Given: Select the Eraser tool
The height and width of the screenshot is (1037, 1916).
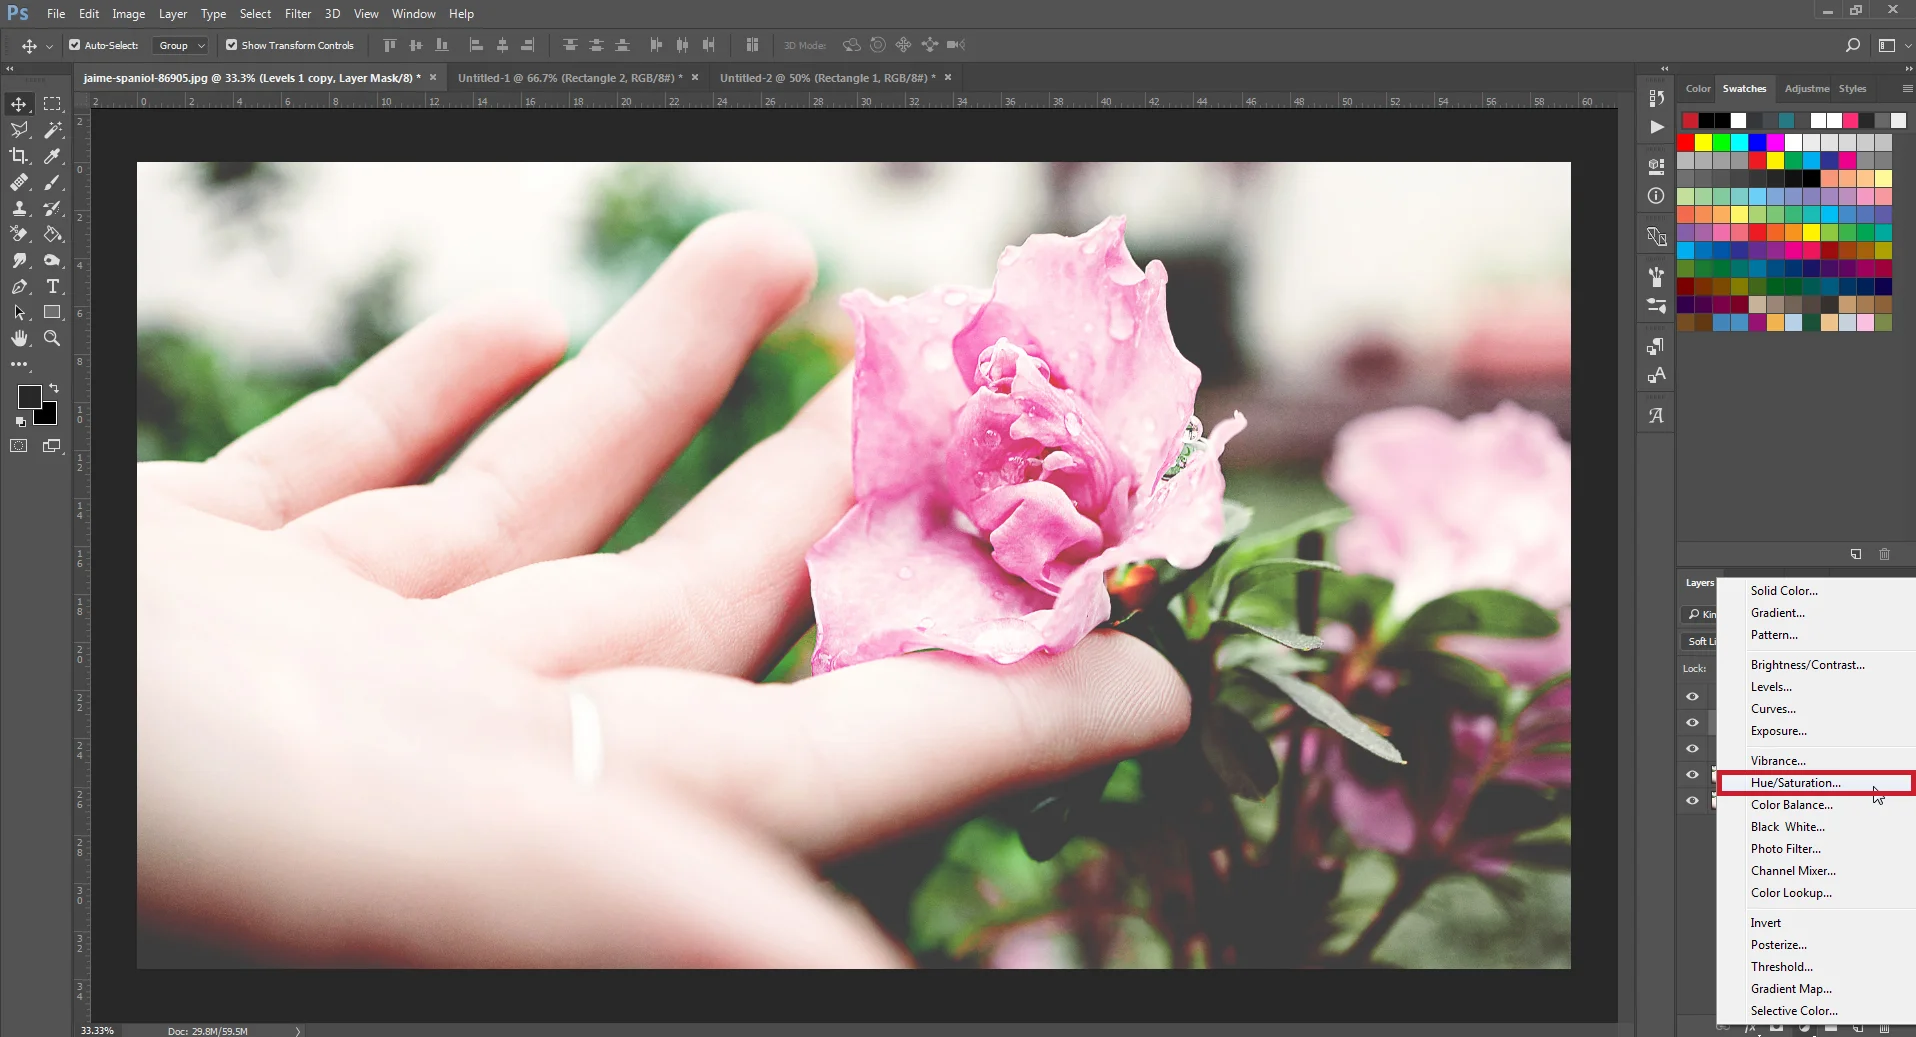Looking at the screenshot, I should click(x=19, y=234).
